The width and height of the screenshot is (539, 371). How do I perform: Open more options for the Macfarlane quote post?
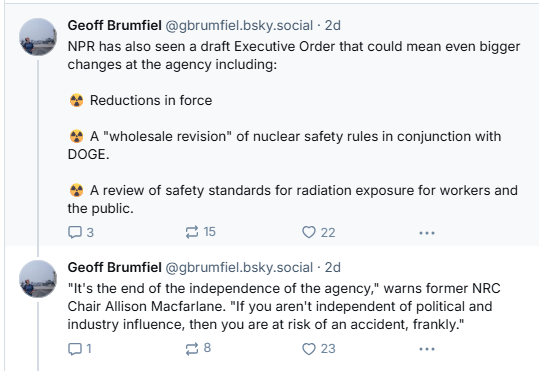pyautogui.click(x=427, y=349)
